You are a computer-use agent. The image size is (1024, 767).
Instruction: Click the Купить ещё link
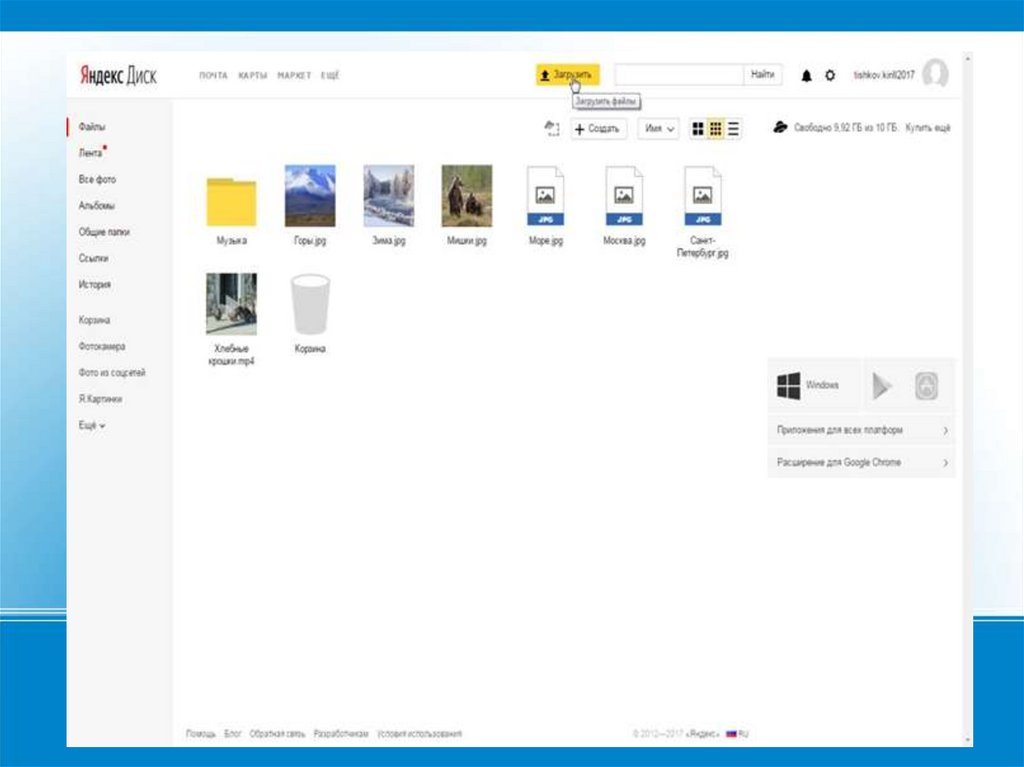coord(928,128)
